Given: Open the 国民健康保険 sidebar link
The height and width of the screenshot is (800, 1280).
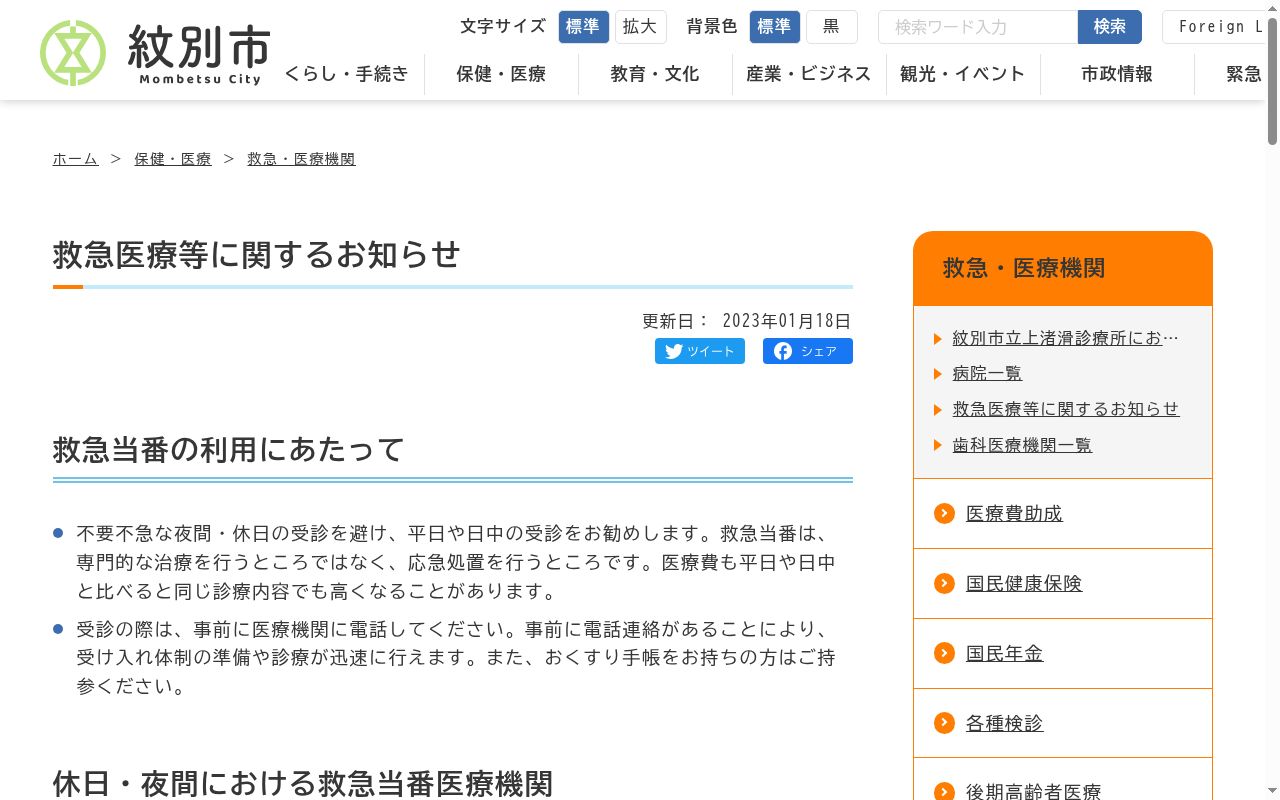Looking at the screenshot, I should tap(1024, 584).
